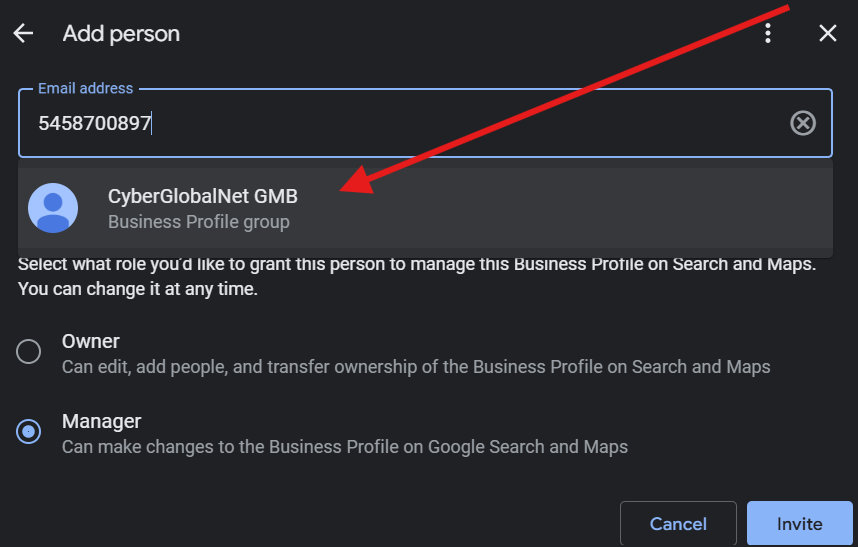Go back using the left arrow
This screenshot has width=858, height=547.
click(x=23, y=33)
